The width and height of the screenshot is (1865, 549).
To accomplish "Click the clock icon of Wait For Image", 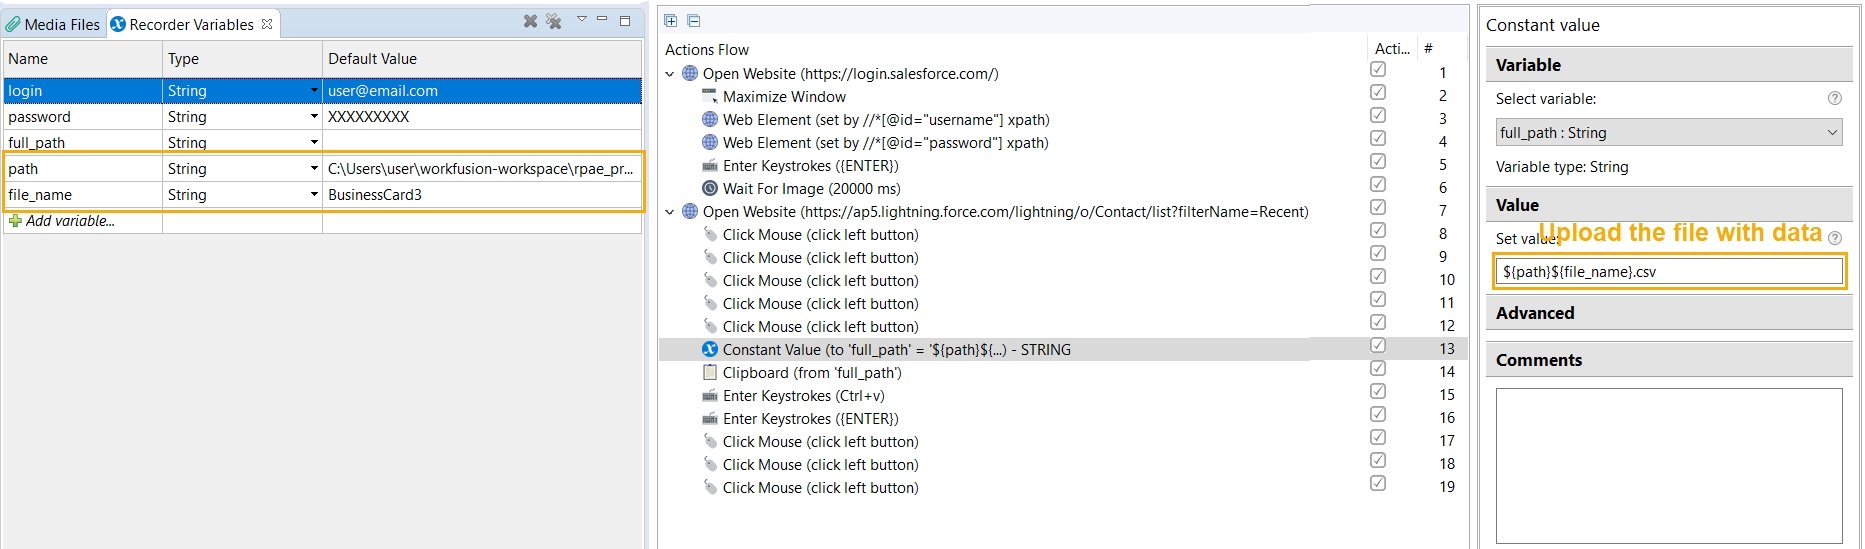I will (x=710, y=188).
